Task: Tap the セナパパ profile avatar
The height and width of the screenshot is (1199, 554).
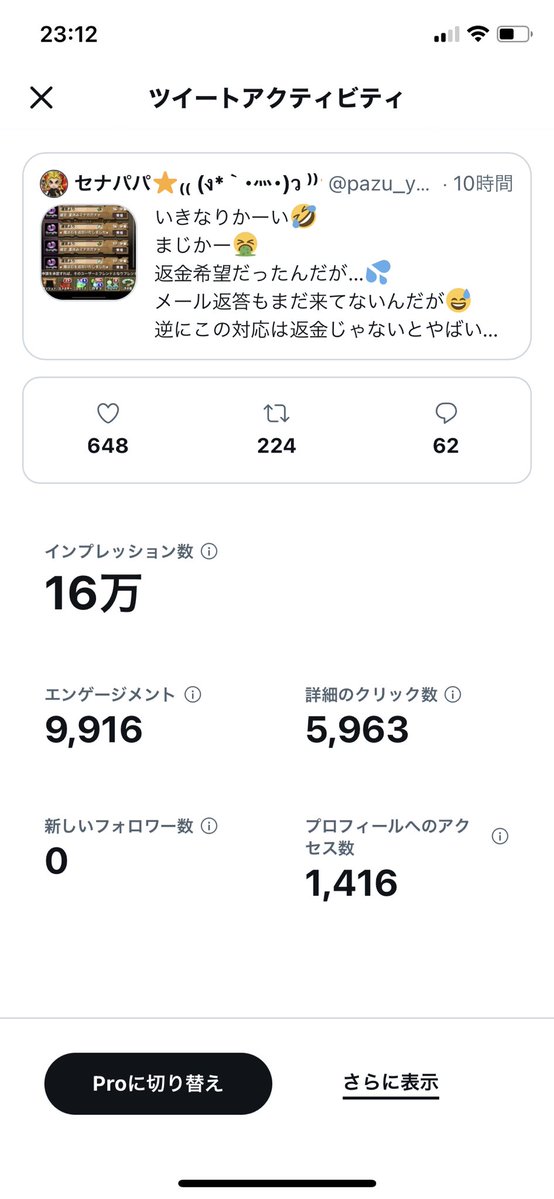Action: click(54, 184)
